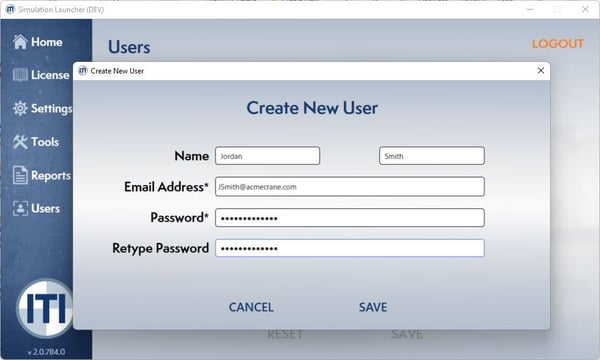Screen dimensions: 600x360
Task: Click the Users page heading
Action: (129, 47)
